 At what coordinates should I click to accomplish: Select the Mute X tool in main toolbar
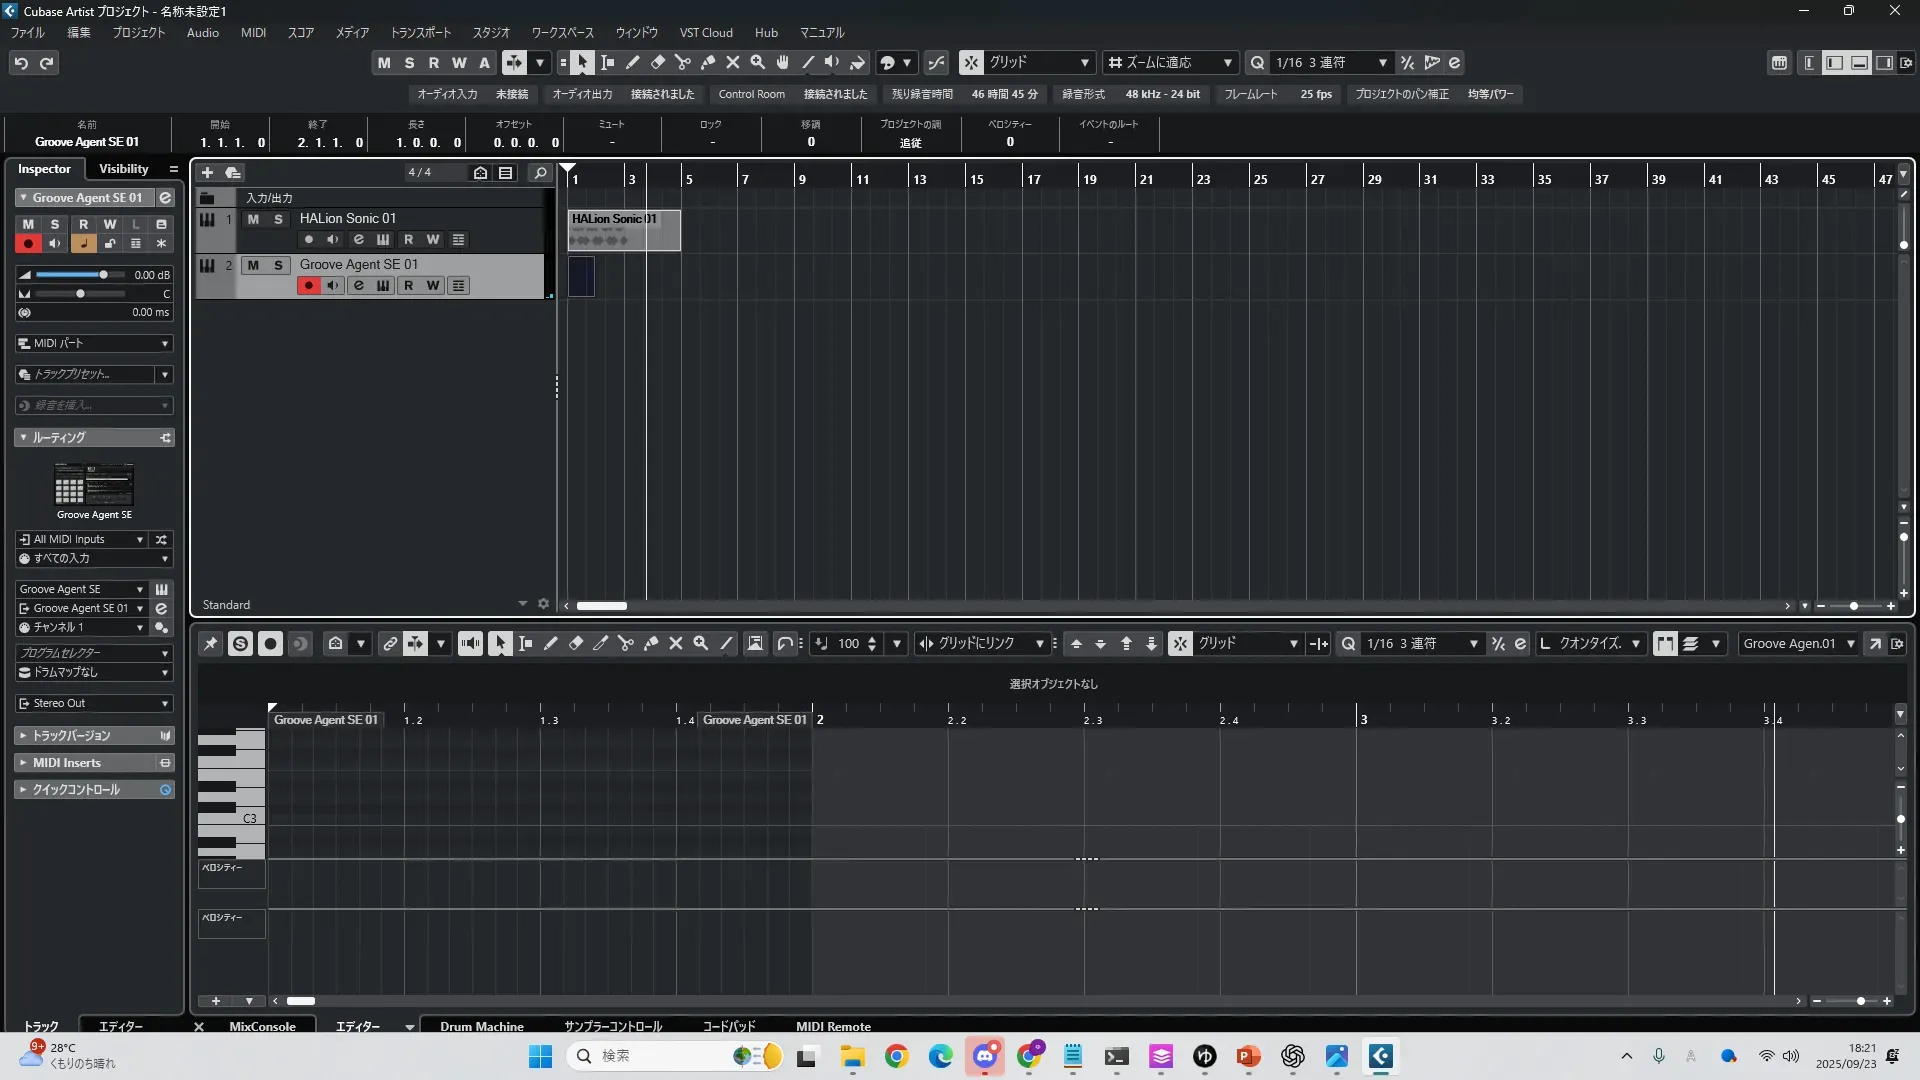(733, 63)
